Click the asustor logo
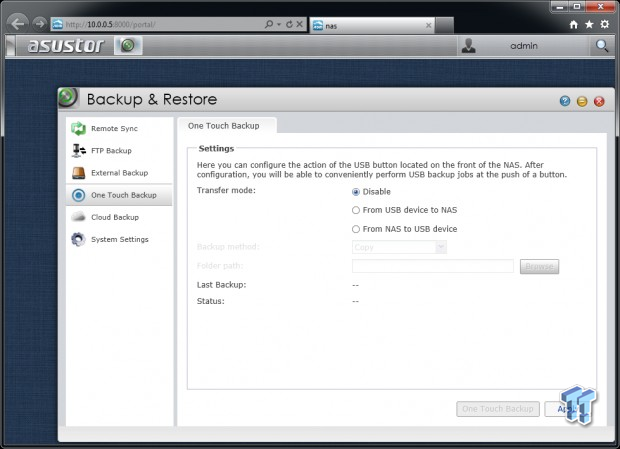 [65, 45]
